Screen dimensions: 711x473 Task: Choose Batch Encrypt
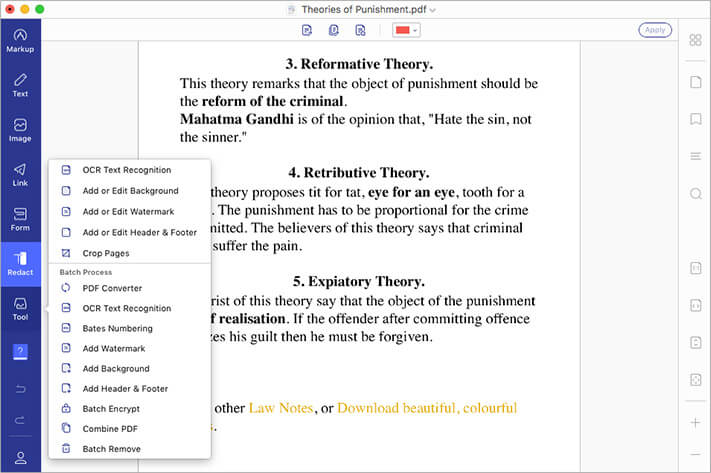pos(130,409)
